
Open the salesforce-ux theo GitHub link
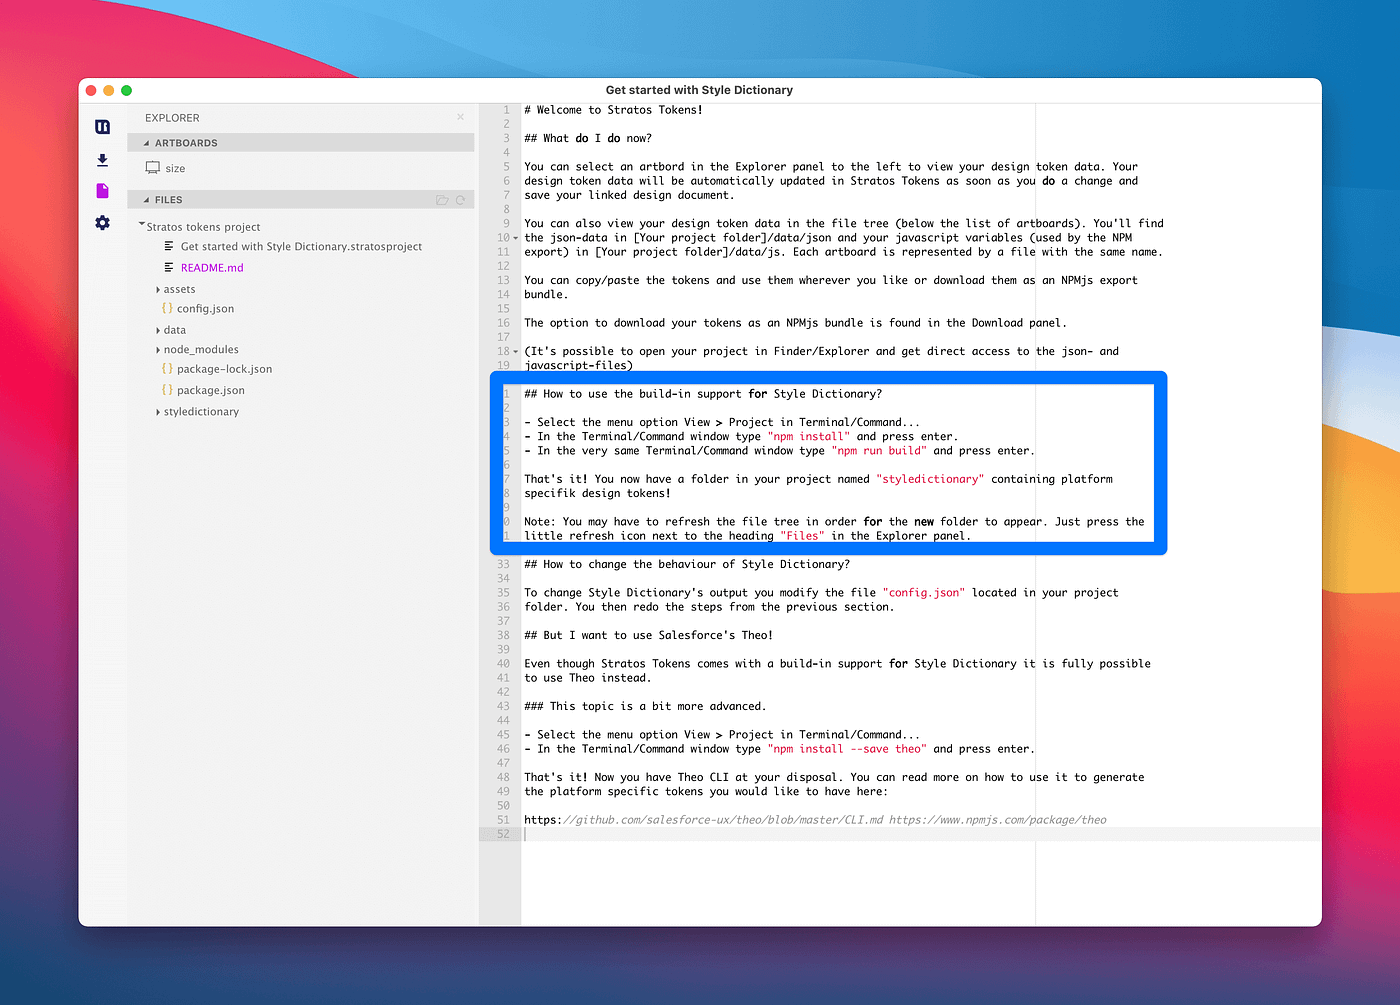pyautogui.click(x=704, y=819)
